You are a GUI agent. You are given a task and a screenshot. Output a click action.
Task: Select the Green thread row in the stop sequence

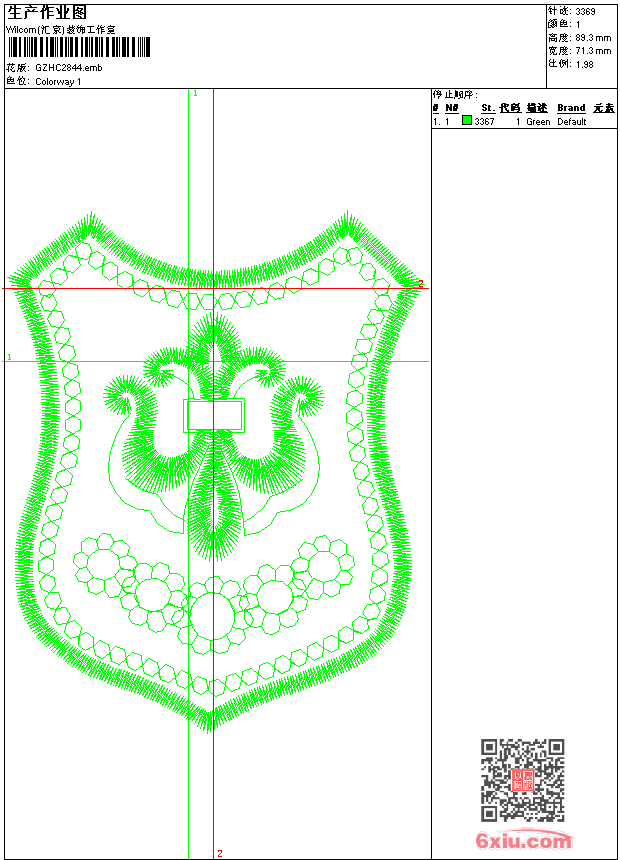537,122
